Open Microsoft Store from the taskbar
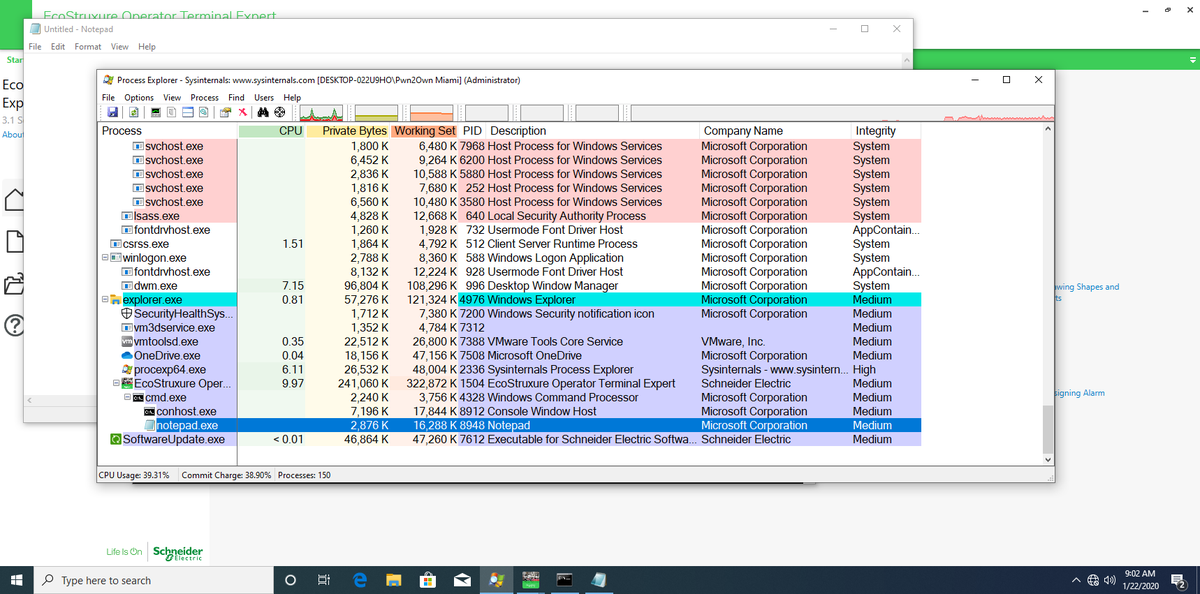The width and height of the screenshot is (1200, 594). pos(427,579)
